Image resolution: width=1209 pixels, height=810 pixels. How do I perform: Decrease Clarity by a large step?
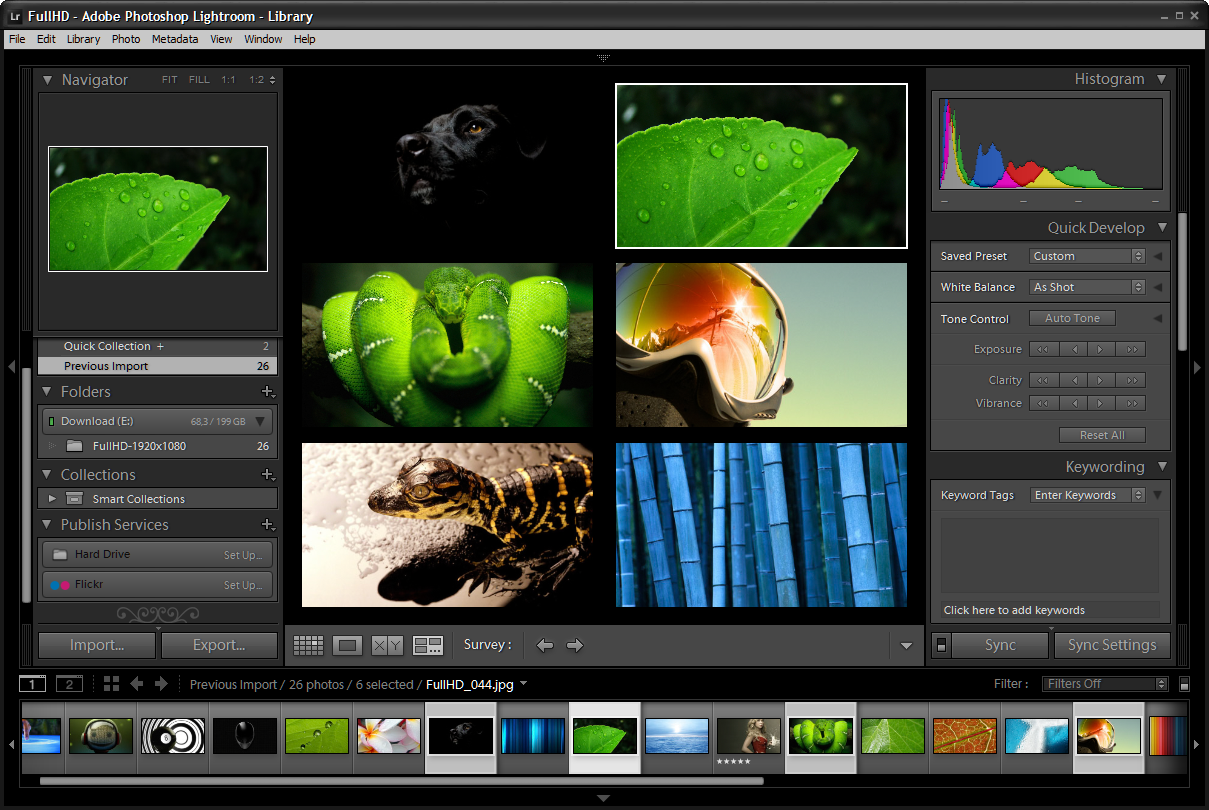(1044, 380)
